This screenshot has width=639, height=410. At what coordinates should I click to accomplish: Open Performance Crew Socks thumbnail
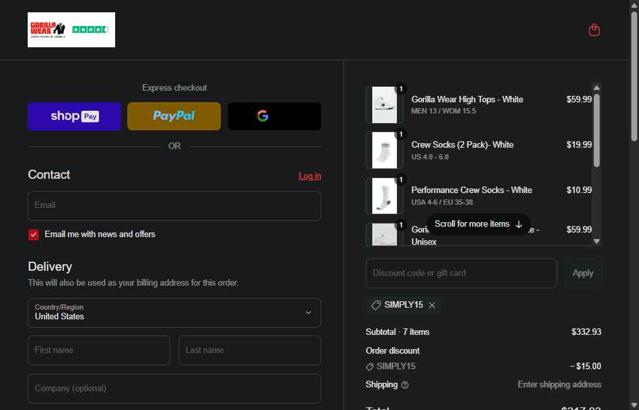coord(384,196)
